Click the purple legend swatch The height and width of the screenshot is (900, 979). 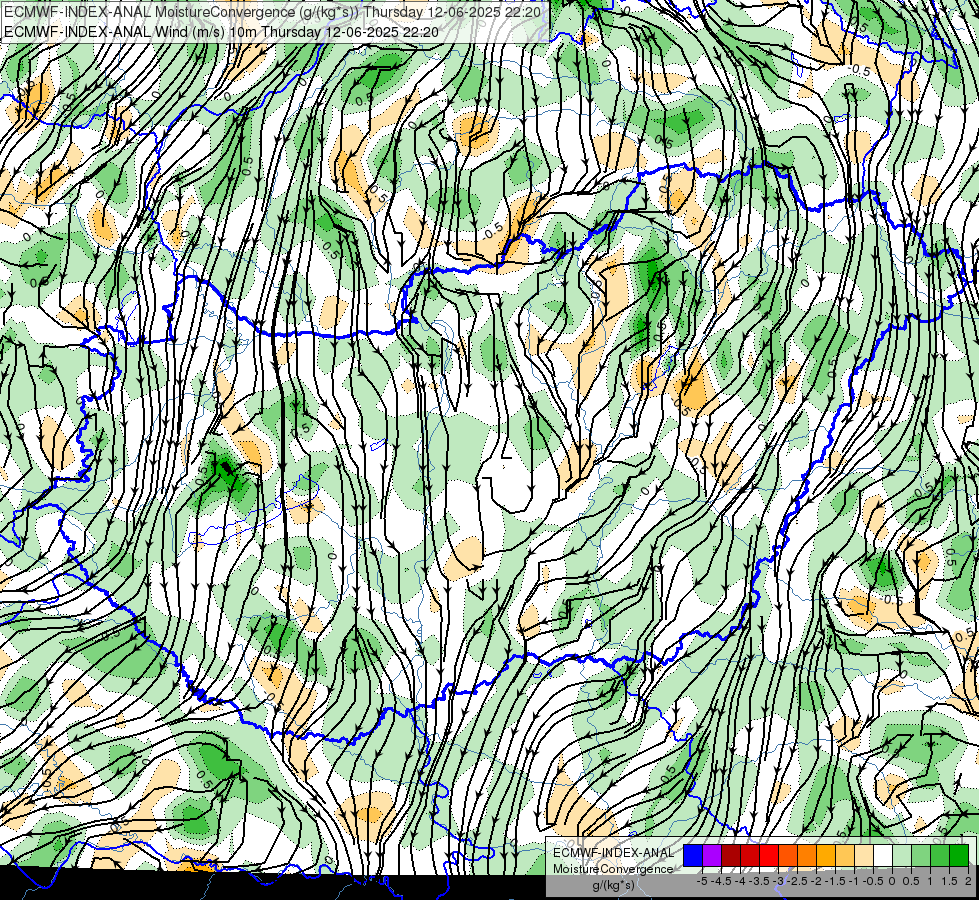coord(712,855)
